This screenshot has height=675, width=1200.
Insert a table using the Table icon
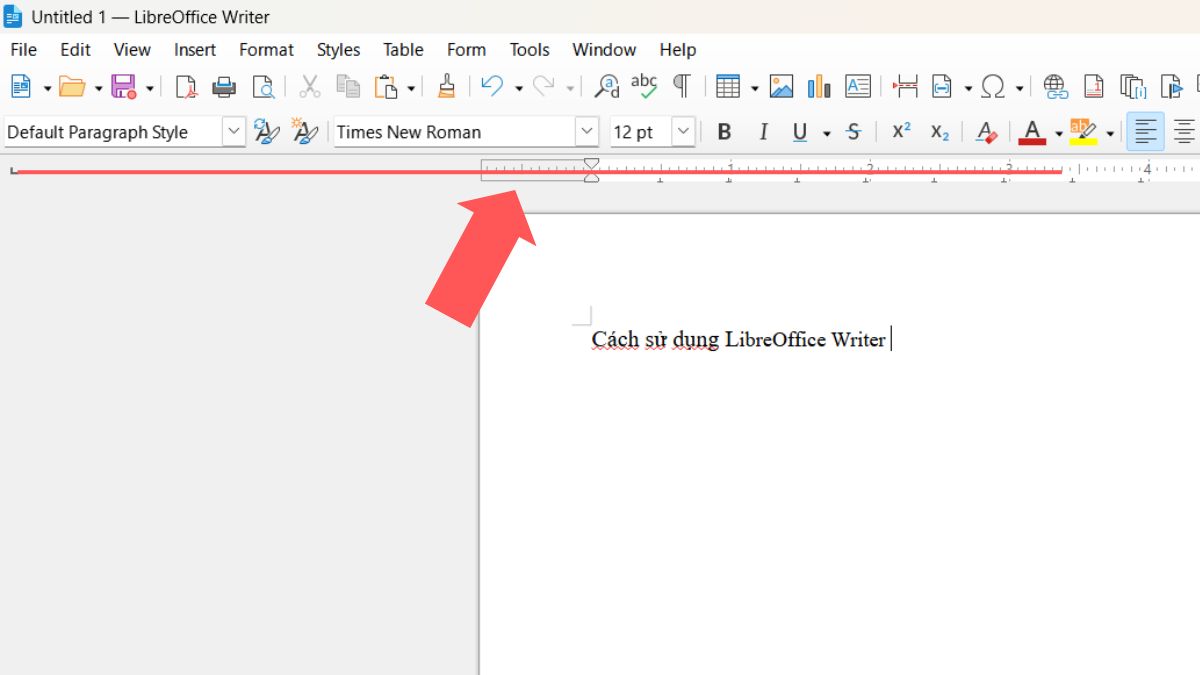click(x=728, y=87)
